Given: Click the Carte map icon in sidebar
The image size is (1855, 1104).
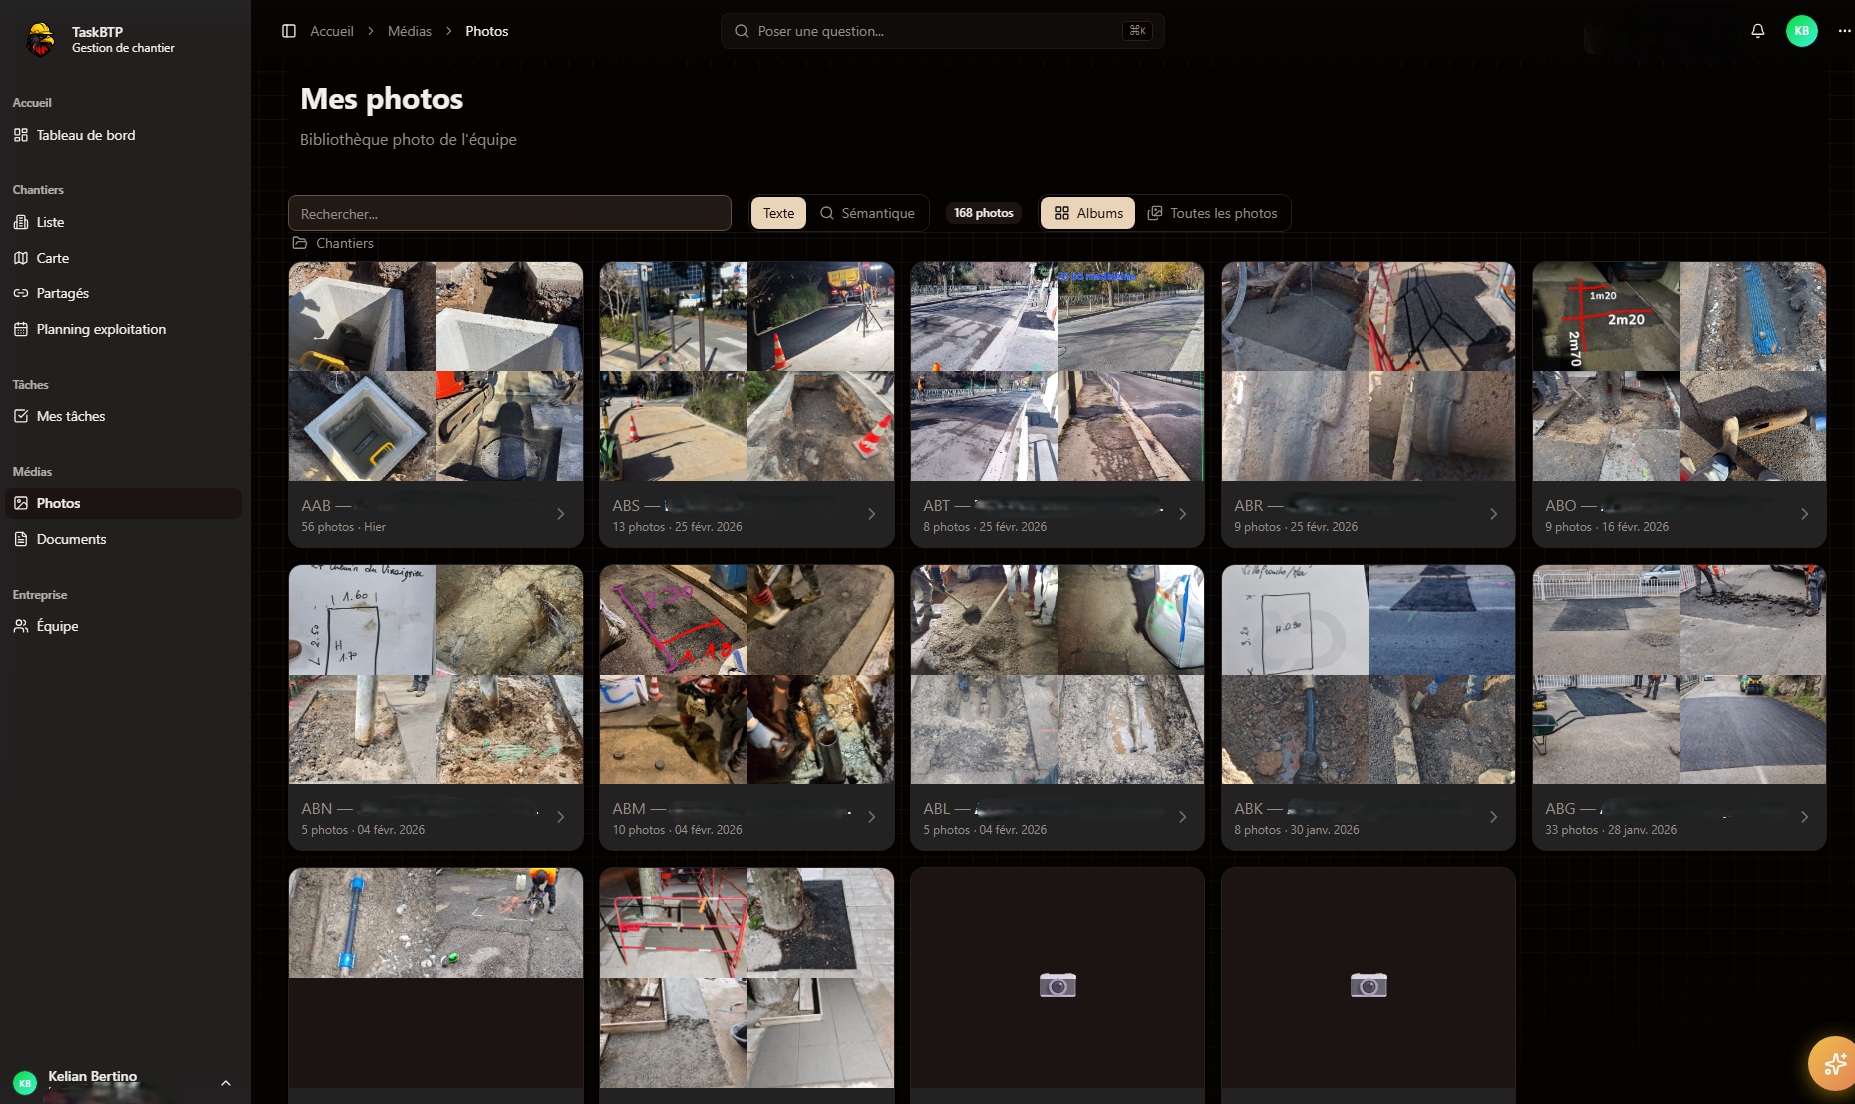Looking at the screenshot, I should pos(21,258).
